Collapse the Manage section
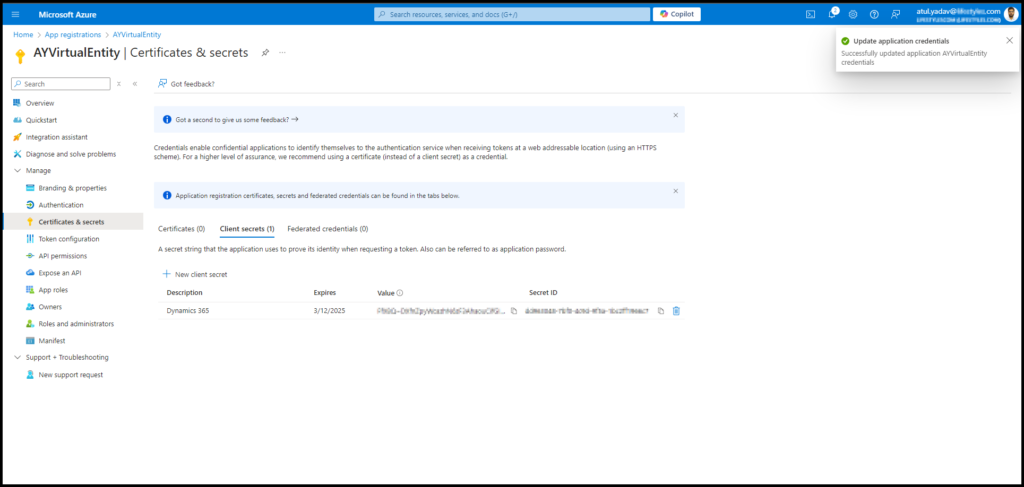This screenshot has width=1024, height=487. 17,170
